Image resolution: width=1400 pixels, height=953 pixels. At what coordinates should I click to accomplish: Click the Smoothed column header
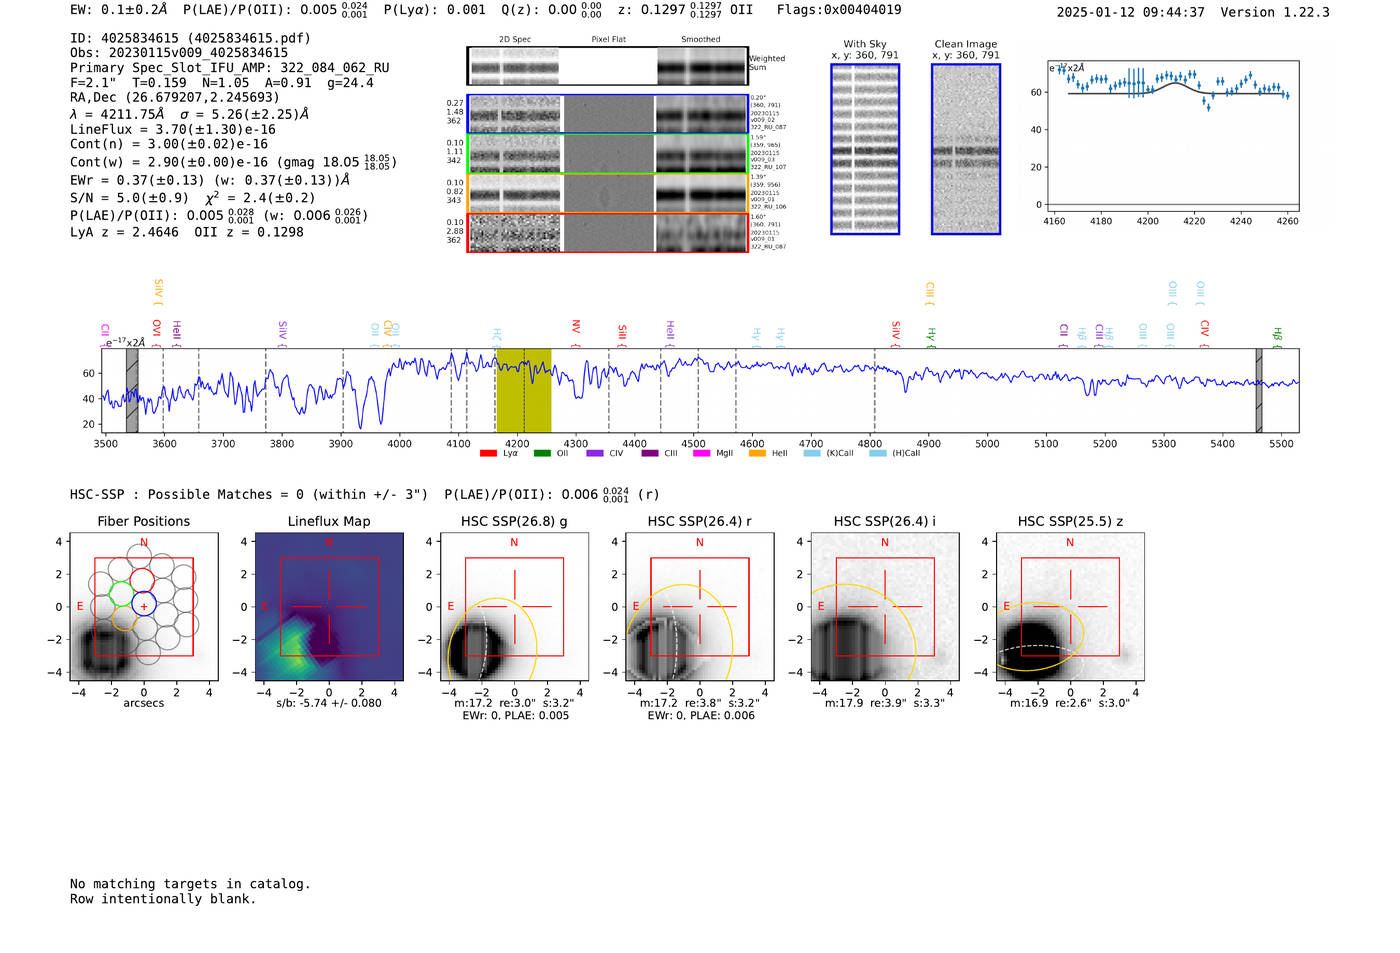(x=700, y=40)
